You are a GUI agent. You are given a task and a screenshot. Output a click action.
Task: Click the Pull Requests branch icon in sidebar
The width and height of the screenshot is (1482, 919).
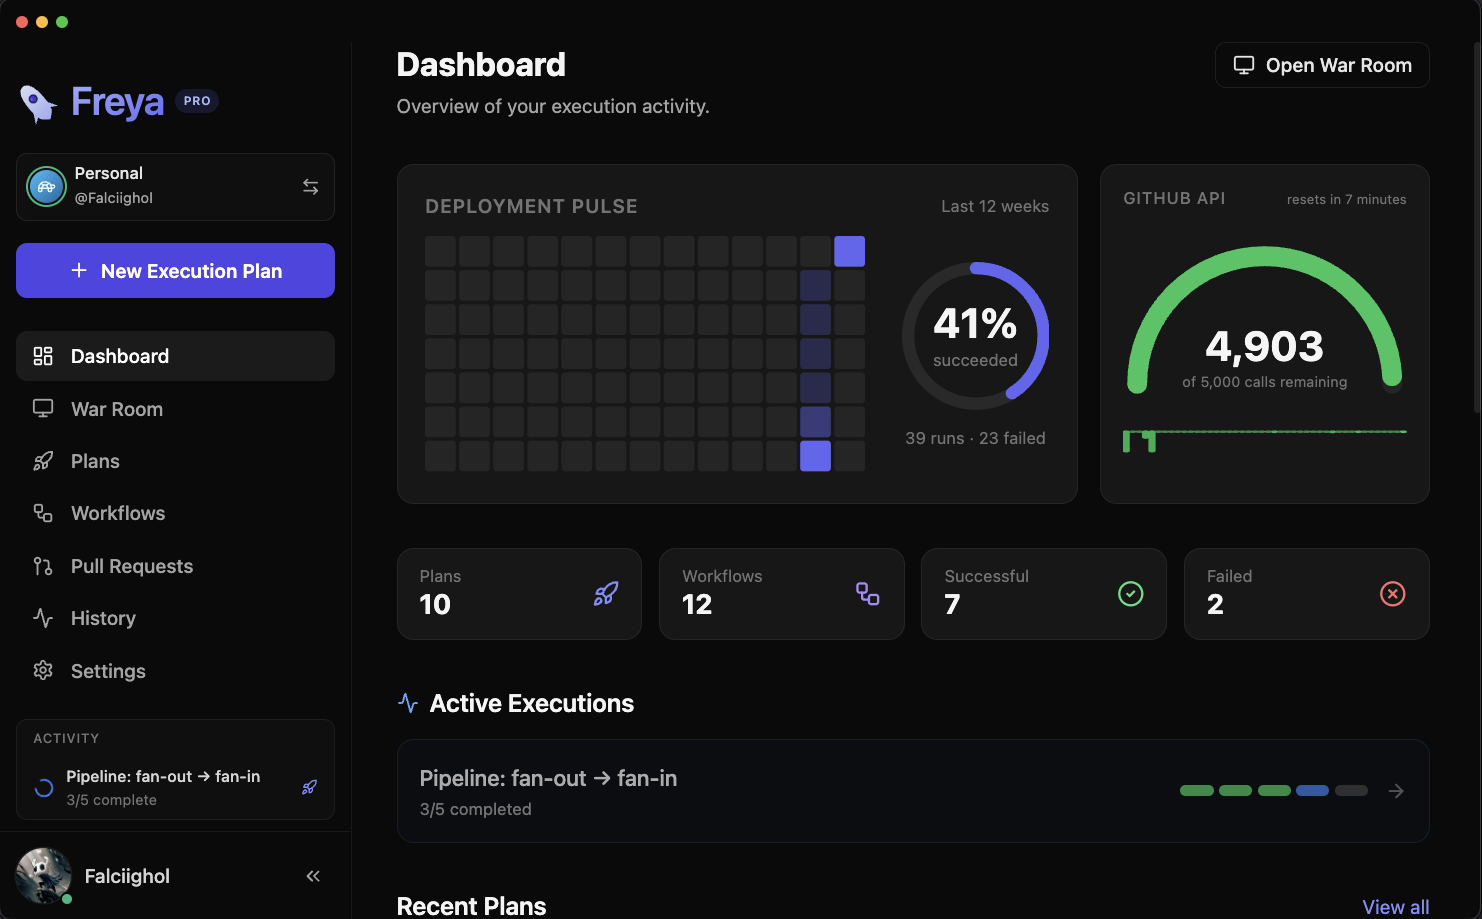[x=43, y=566]
